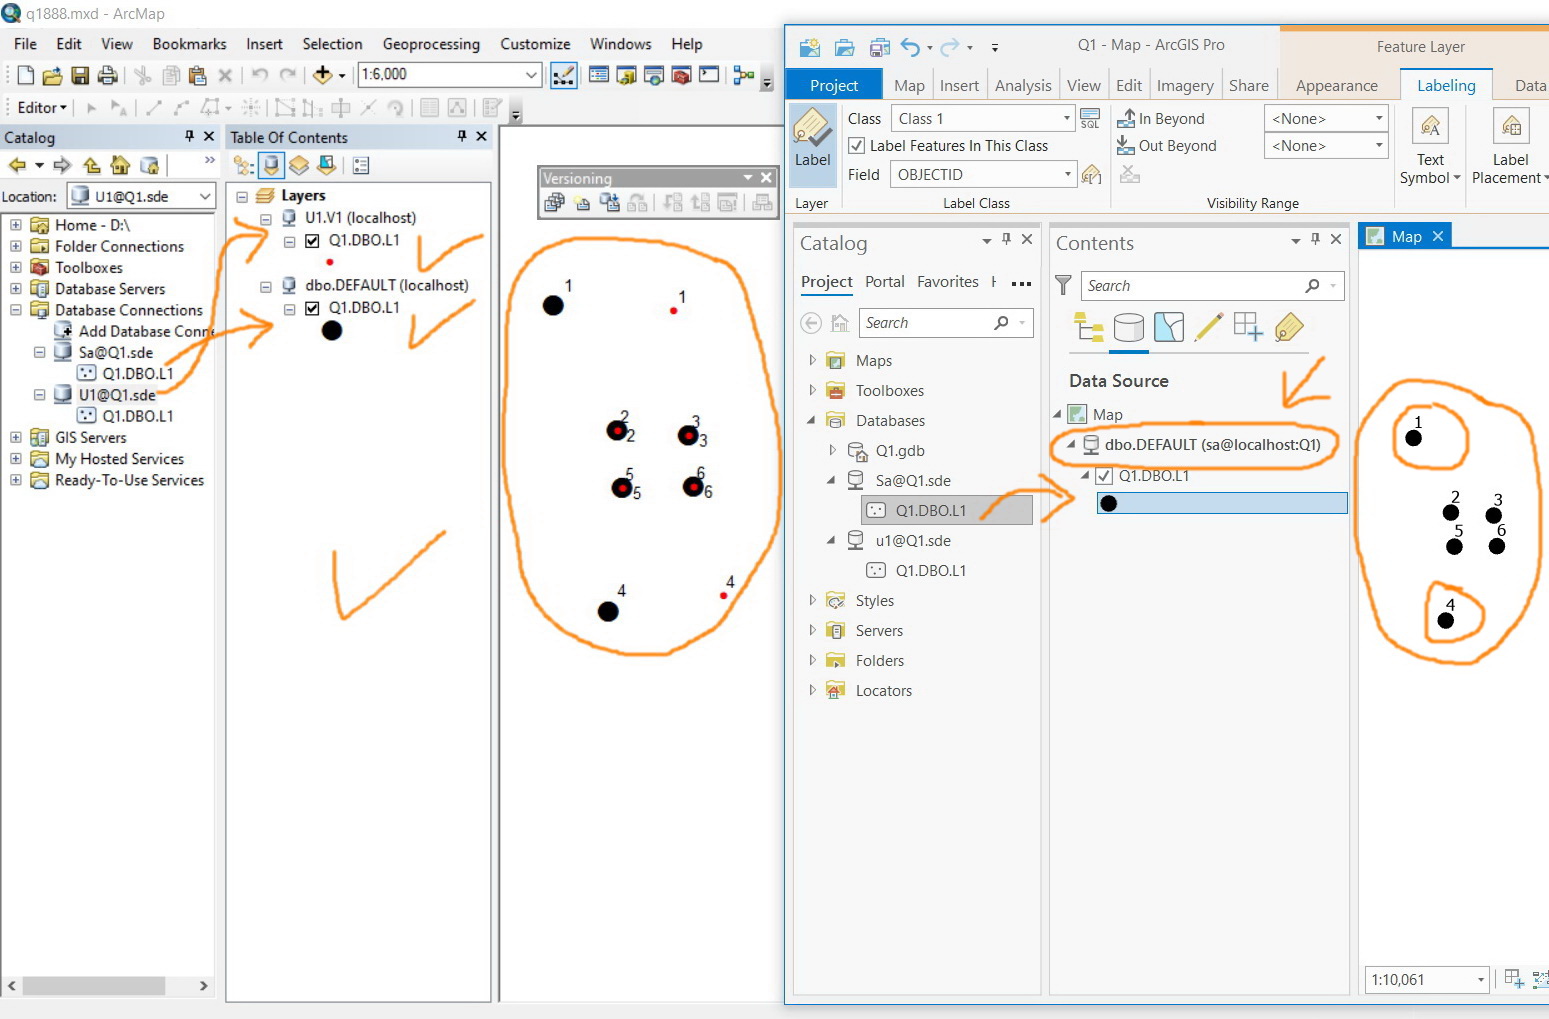
Task: Toggle Q1.DBO.L1 checkbox under U1.V1 (localhost)
Action: point(312,241)
